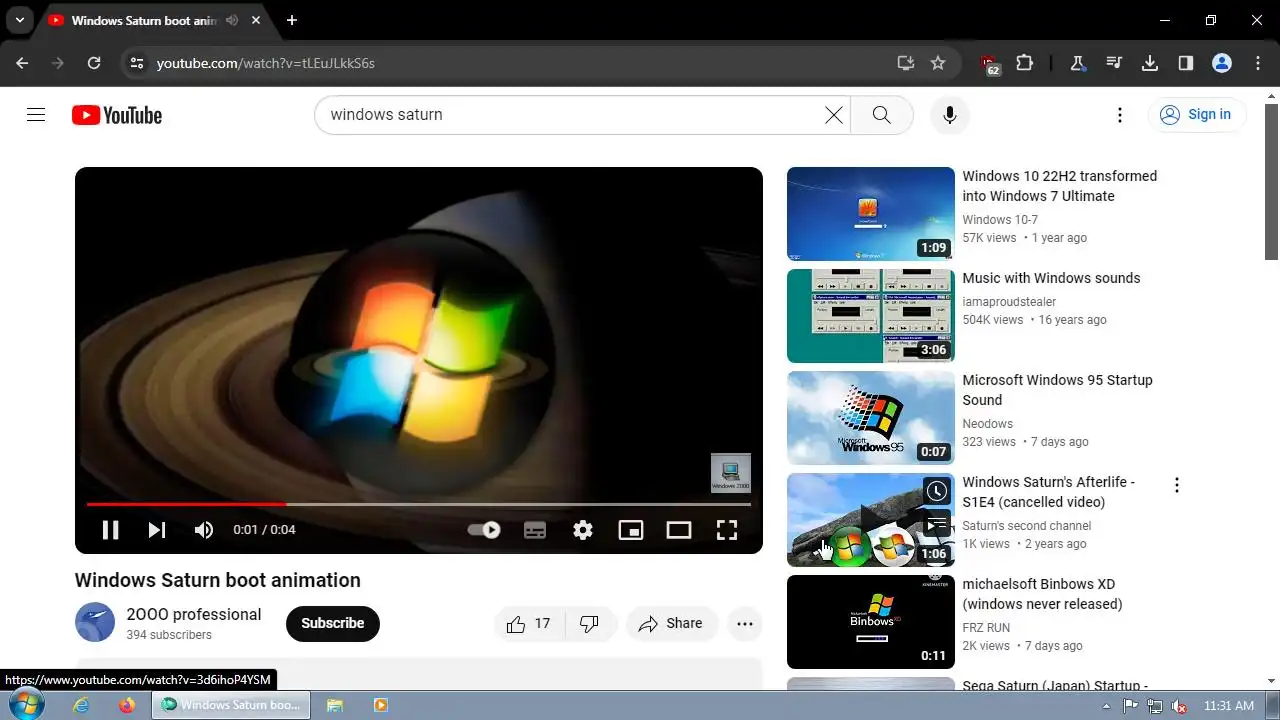Pause the video playback

pos(110,530)
